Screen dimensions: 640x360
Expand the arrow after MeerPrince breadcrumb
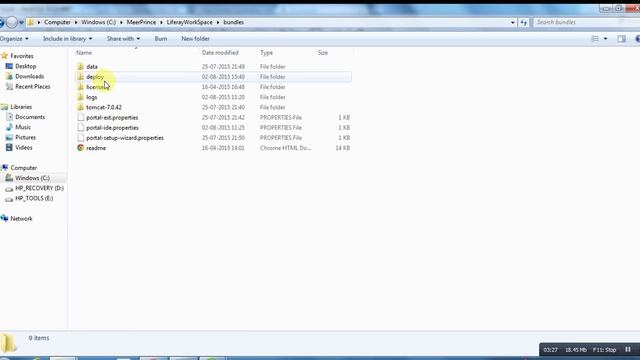pyautogui.click(x=161, y=22)
